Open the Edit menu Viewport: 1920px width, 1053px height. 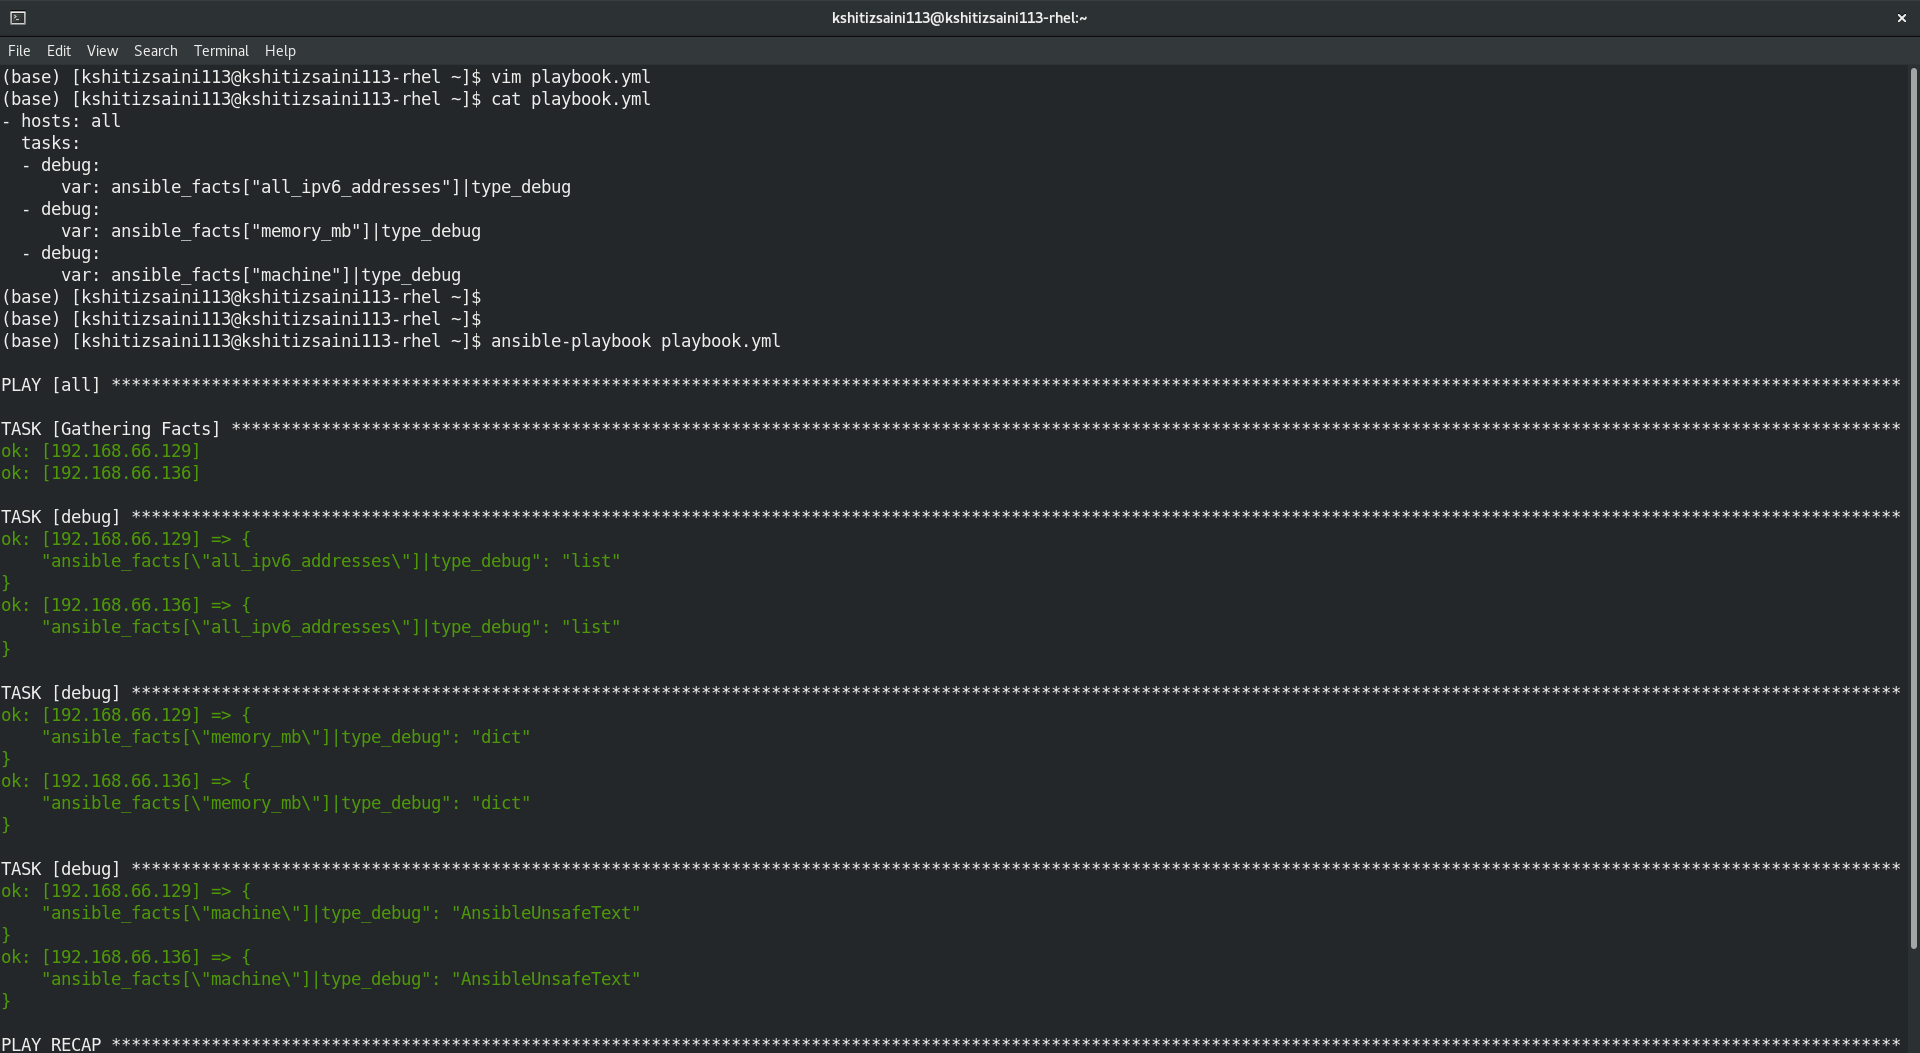(x=59, y=51)
